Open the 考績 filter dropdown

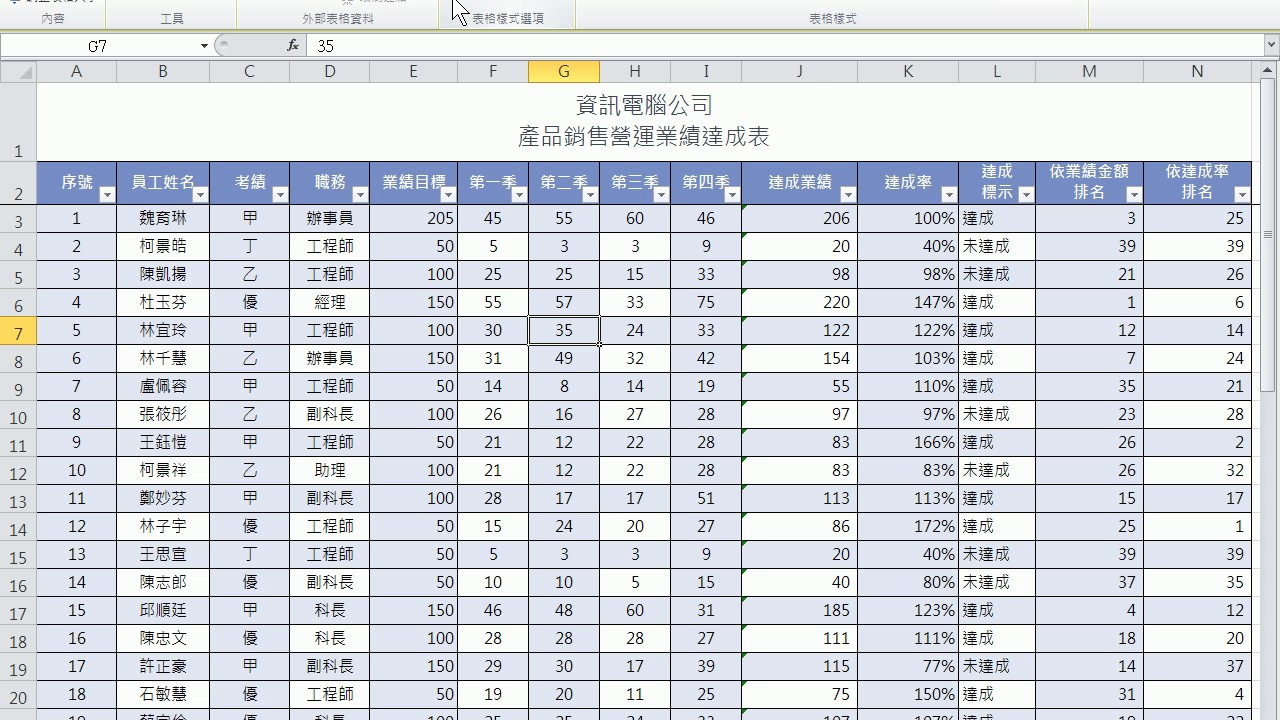pos(279,194)
